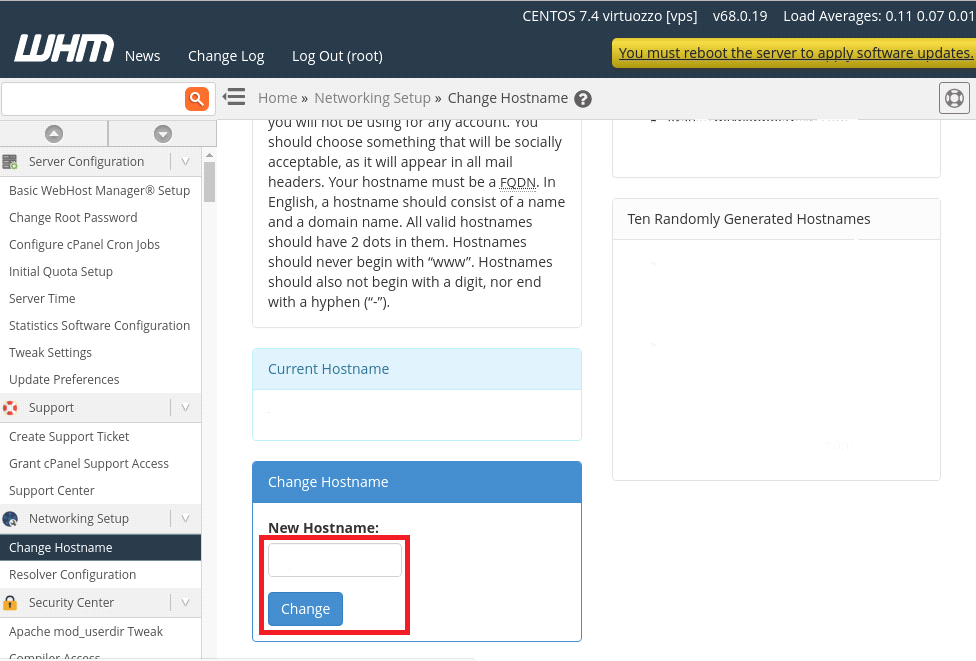Click the Ten Randomly Generated Hostnames heading

point(749,219)
